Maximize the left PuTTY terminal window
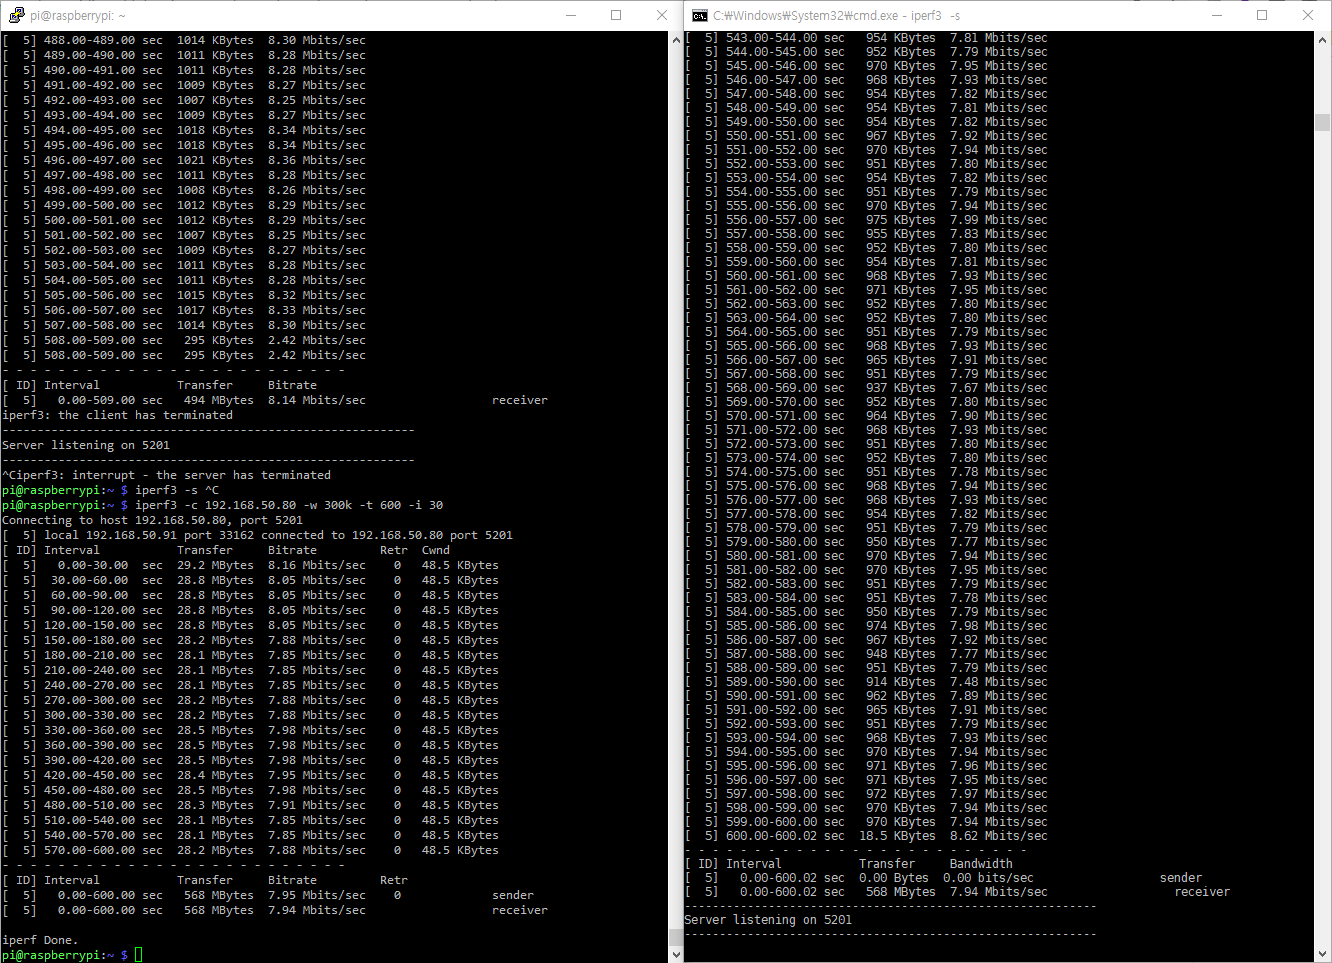Viewport: 1332px width, 963px height. (616, 15)
